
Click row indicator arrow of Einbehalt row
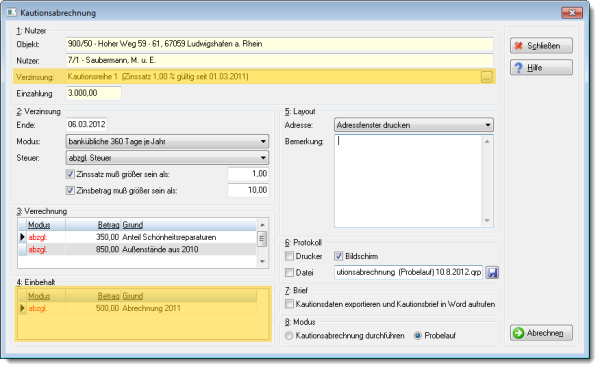coord(22,309)
